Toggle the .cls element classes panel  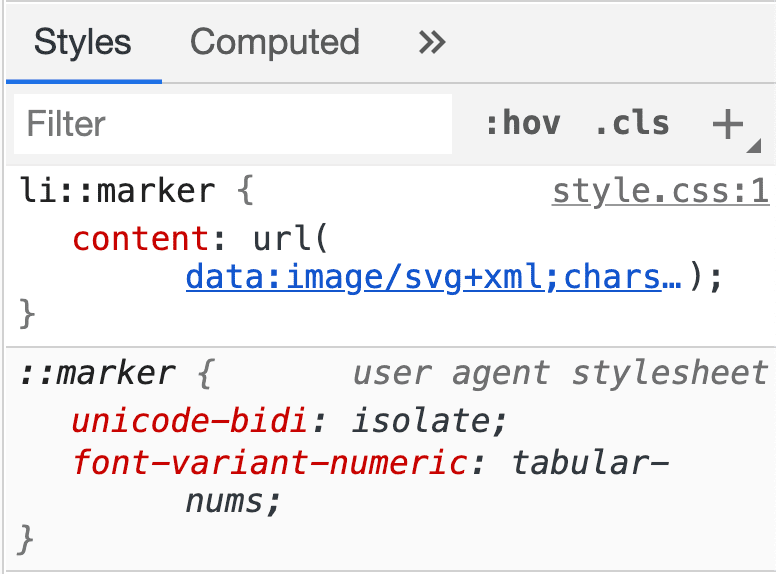(631, 124)
